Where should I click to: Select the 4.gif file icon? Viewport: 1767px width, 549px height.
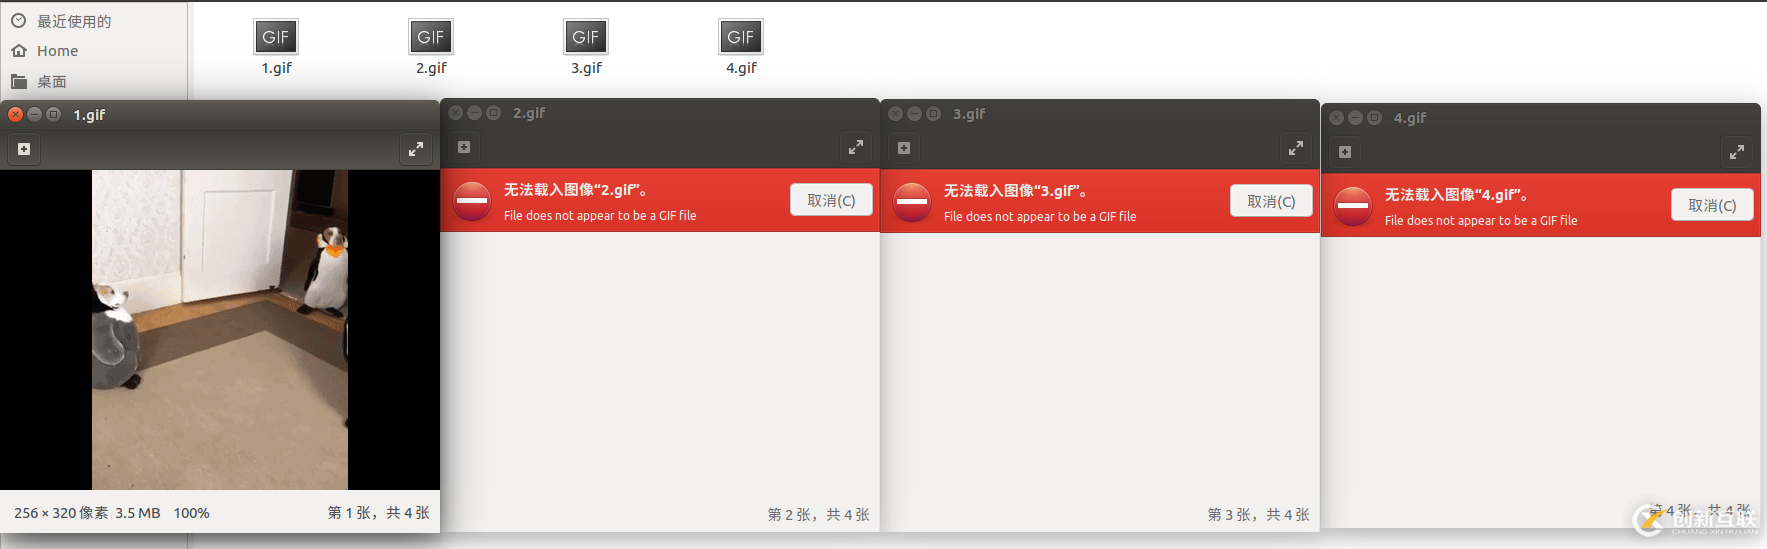[741, 37]
